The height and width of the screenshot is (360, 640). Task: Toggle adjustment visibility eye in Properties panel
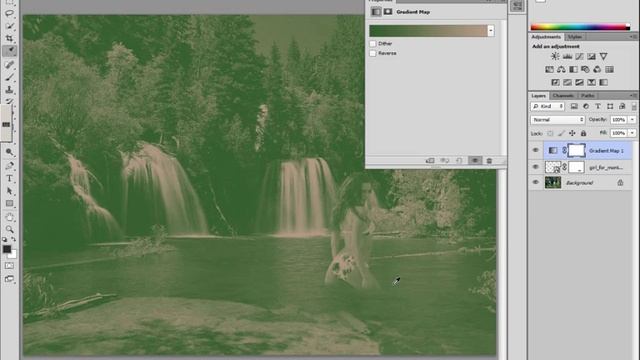(475, 161)
